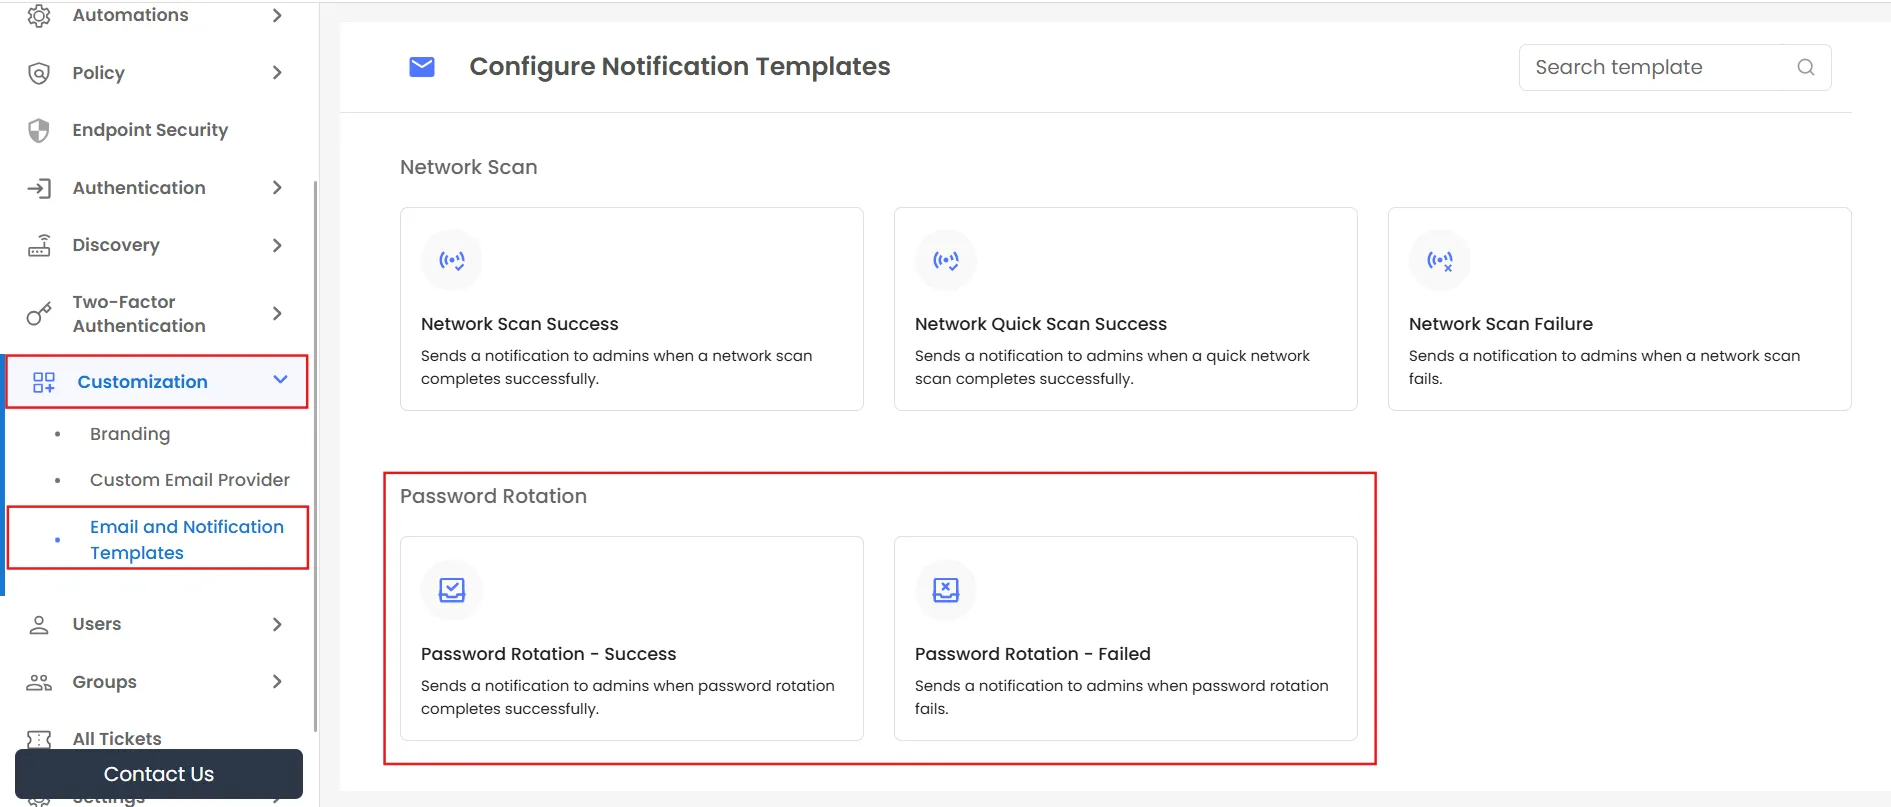Screen dimensions: 1891x807
Task: Expand the Automations menu chevron
Action: tap(277, 15)
